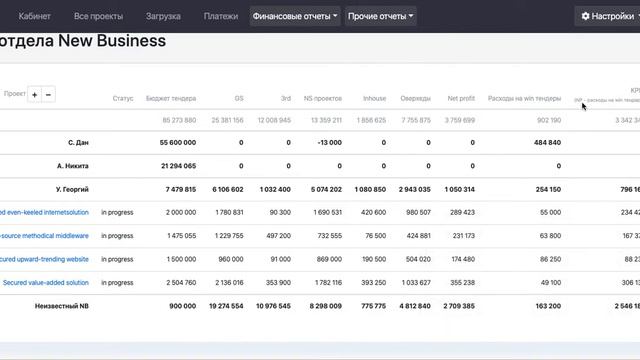The image size is (640, 360).
Task: Open the Финансовые отчеты dropdown
Action: pyautogui.click(x=295, y=16)
